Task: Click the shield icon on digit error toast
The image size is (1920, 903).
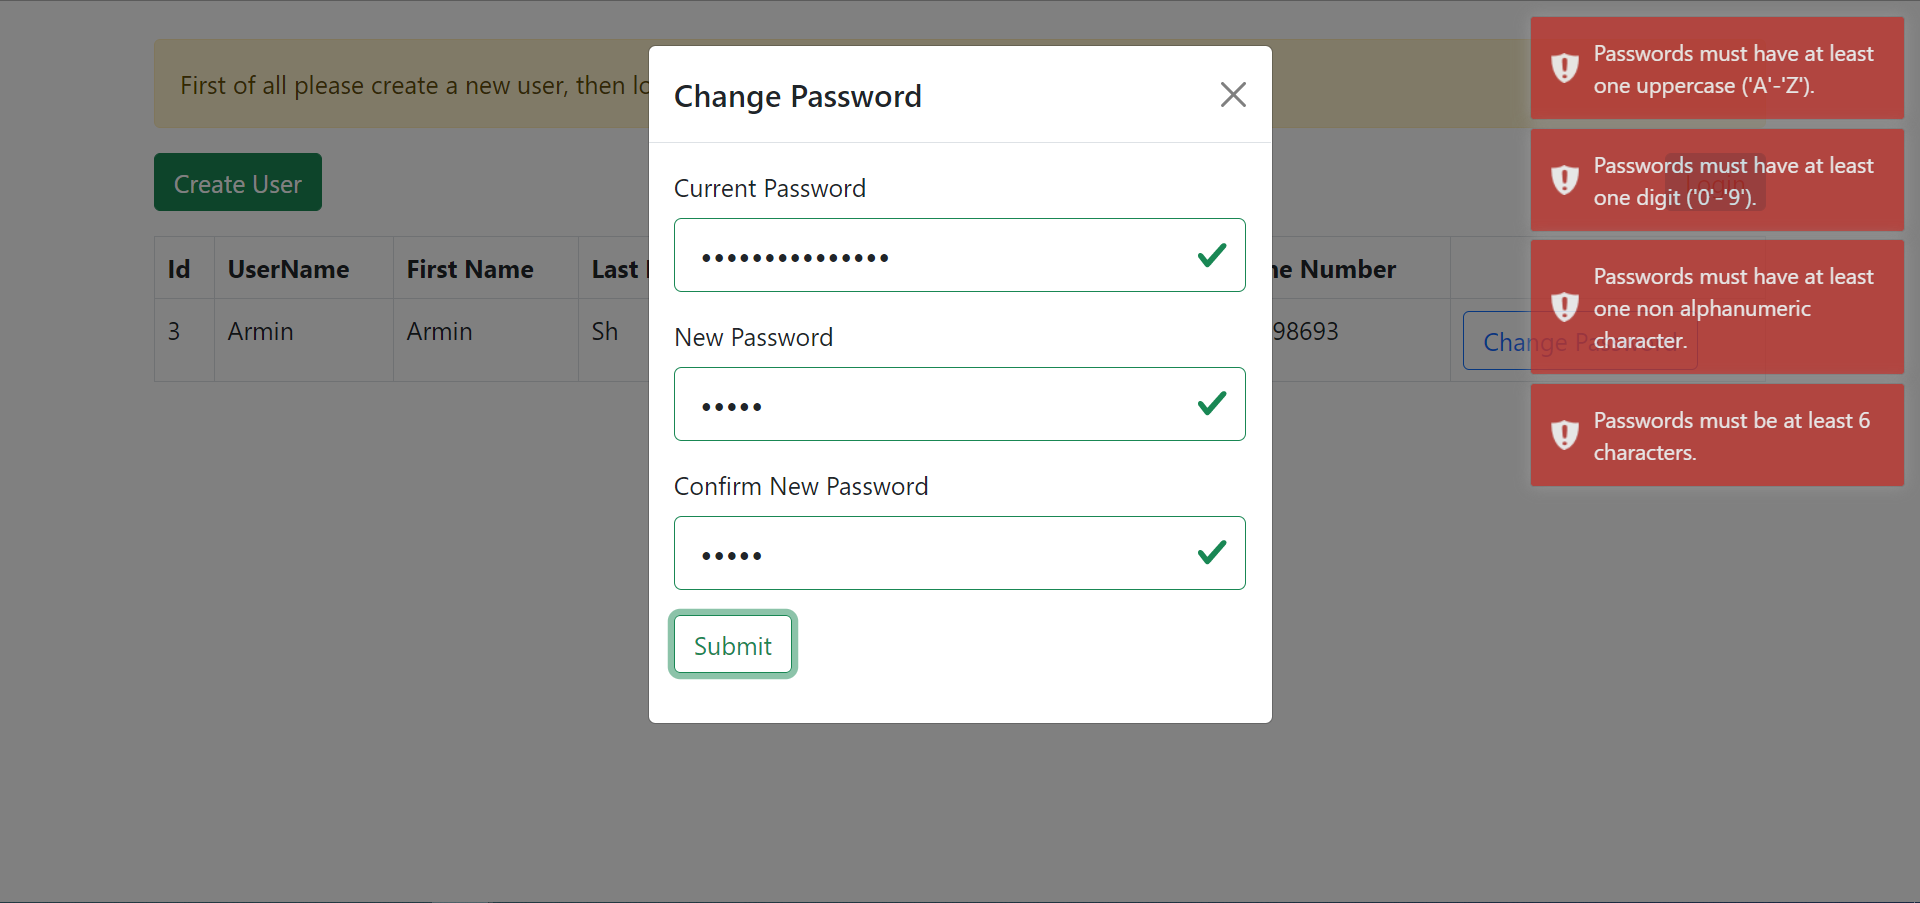Action: click(x=1564, y=180)
